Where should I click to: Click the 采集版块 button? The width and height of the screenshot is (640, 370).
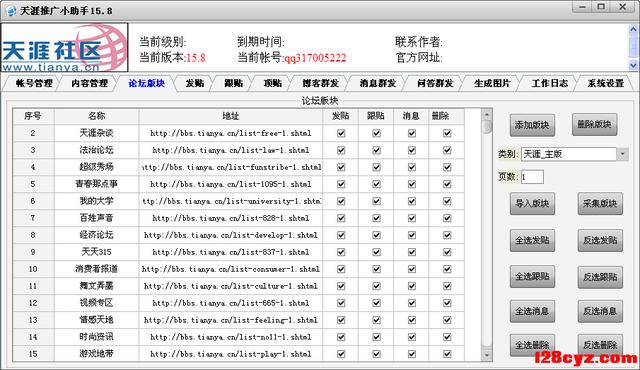tap(600, 203)
